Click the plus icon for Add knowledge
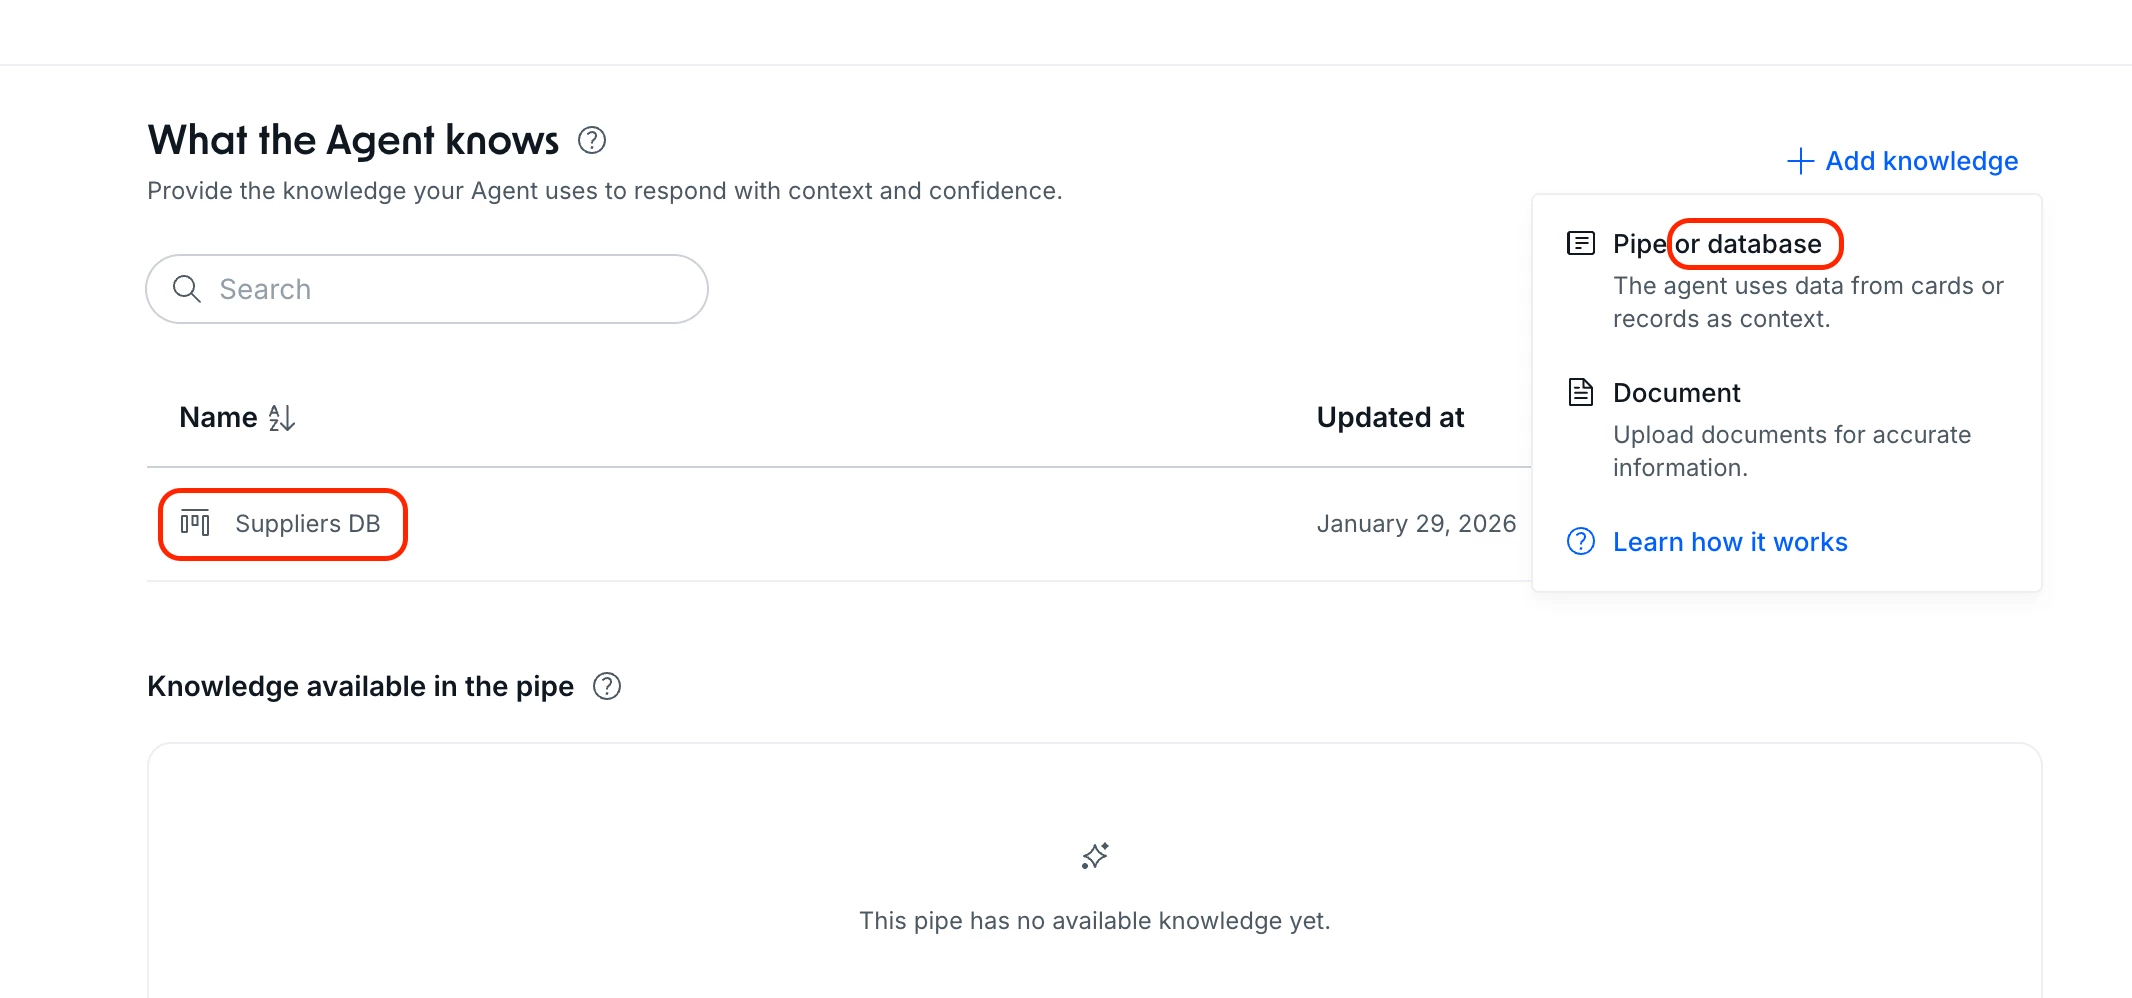 (1800, 161)
